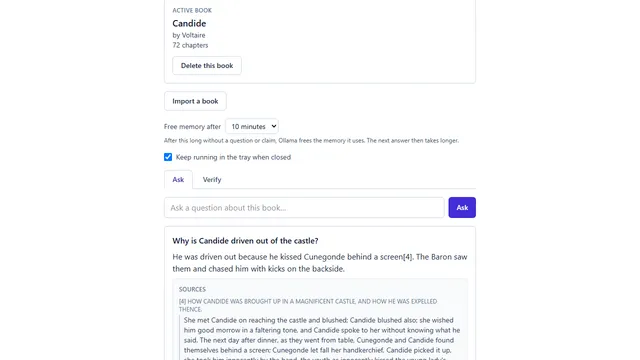Submit with the purple Ask button

[x=462, y=207]
